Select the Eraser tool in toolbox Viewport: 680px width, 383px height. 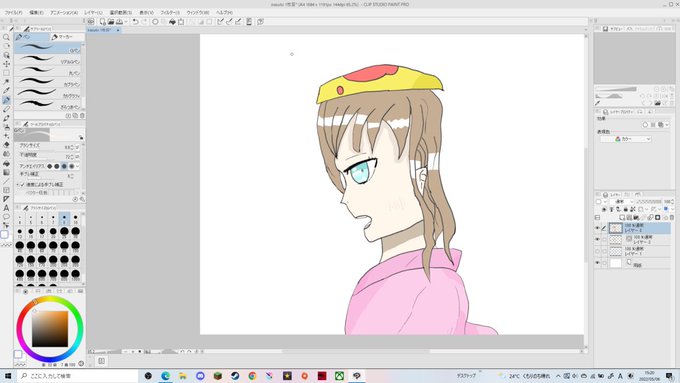coord(6,145)
